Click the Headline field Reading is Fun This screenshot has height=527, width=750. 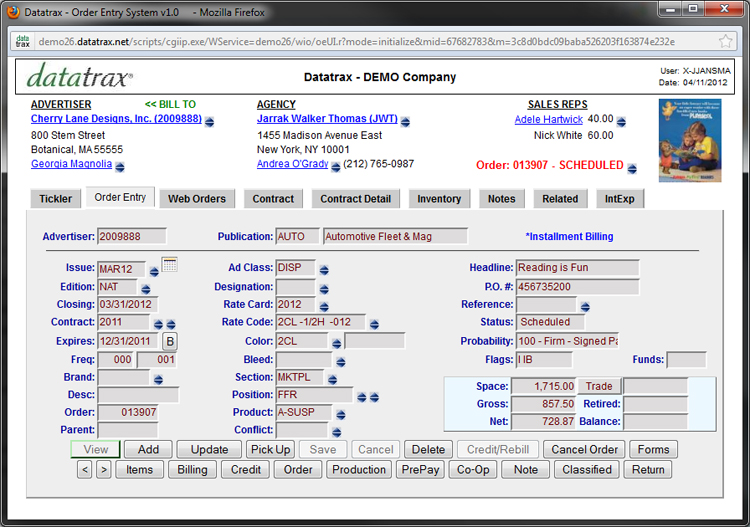point(577,268)
